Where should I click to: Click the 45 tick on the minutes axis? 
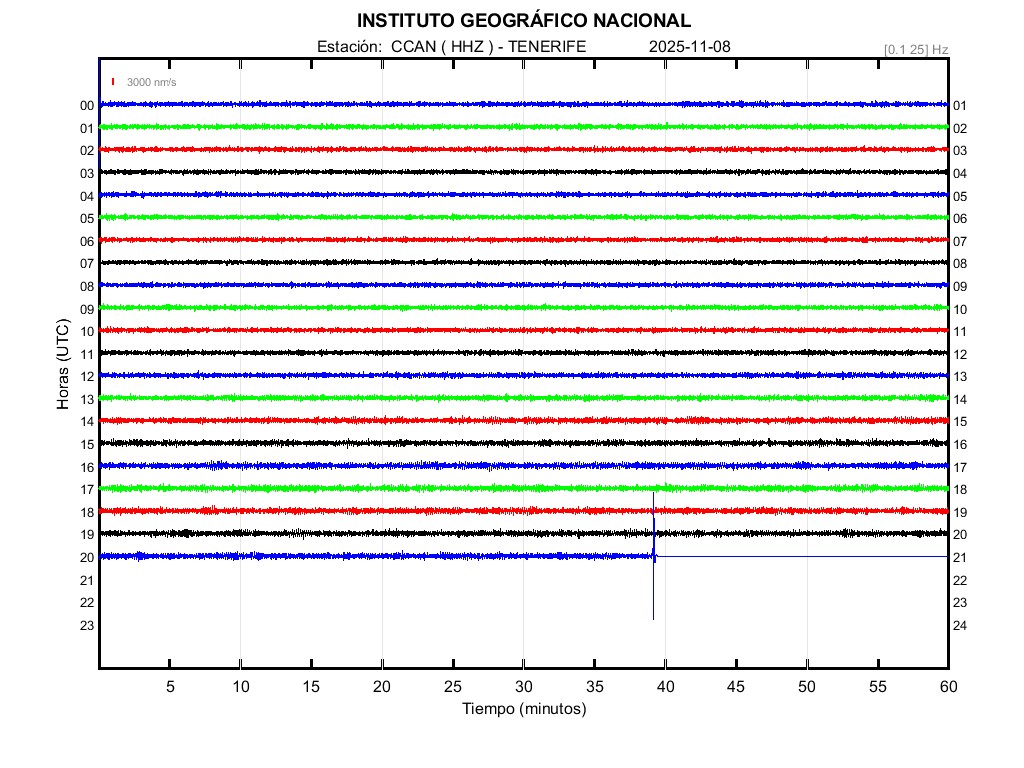coord(736,687)
